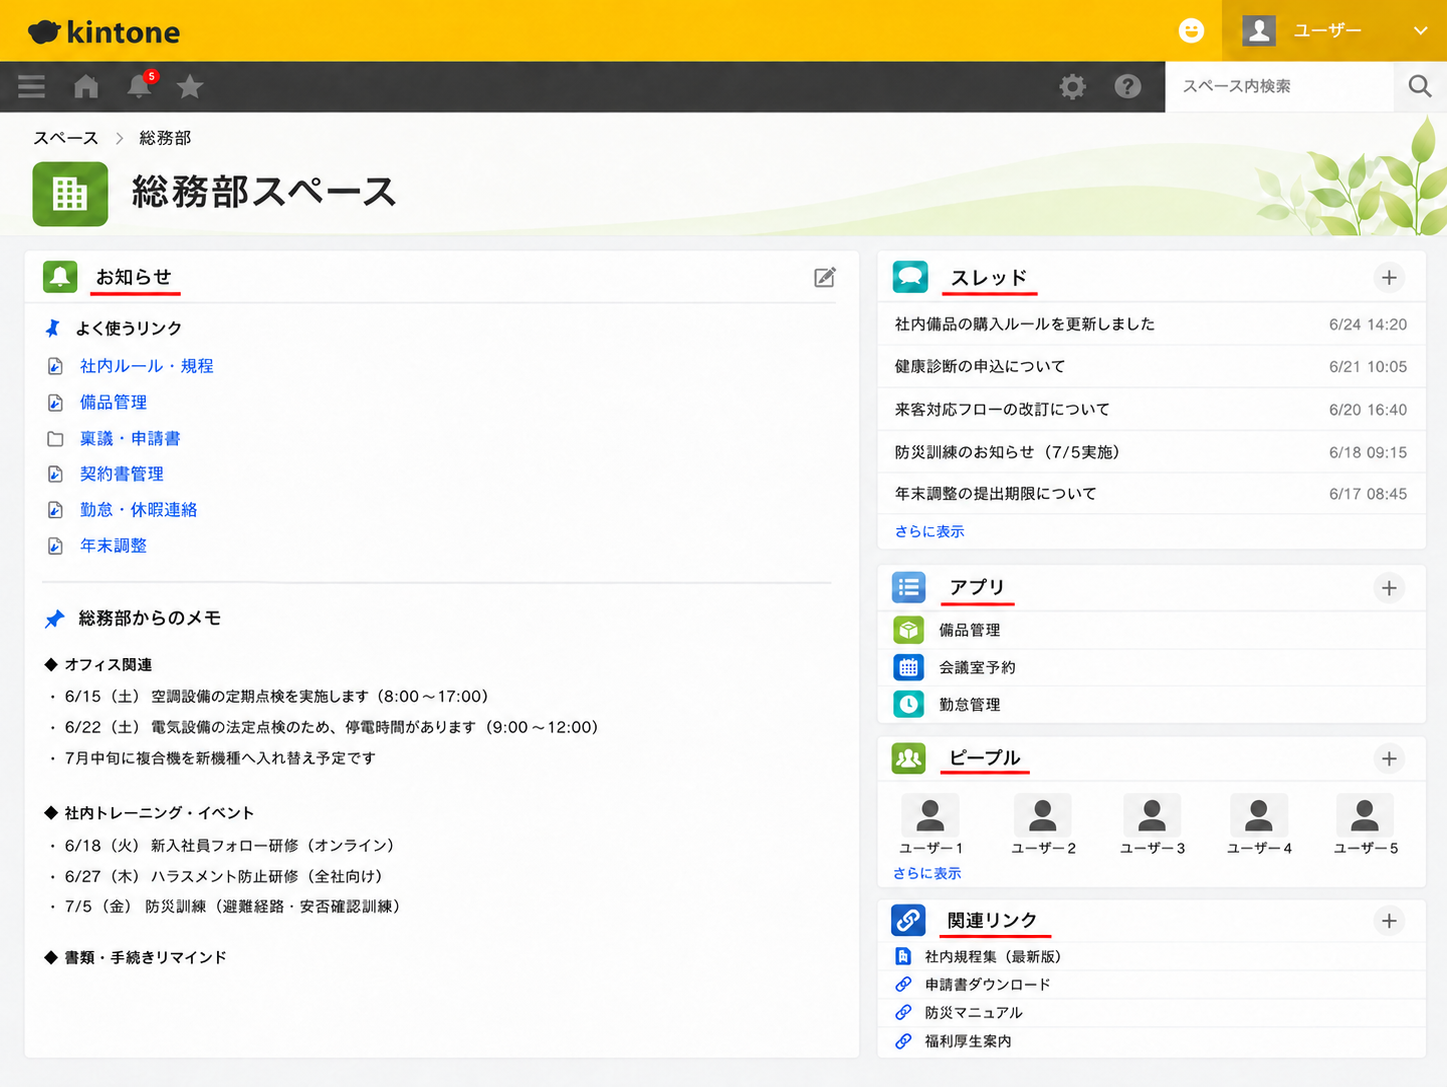
Task: Click the ユーザー 2 avatar
Action: (x=1042, y=815)
